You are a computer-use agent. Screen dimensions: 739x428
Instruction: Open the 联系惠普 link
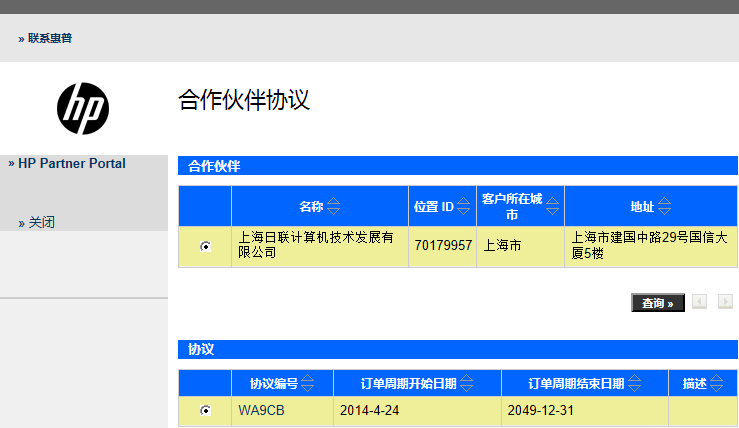pos(49,38)
